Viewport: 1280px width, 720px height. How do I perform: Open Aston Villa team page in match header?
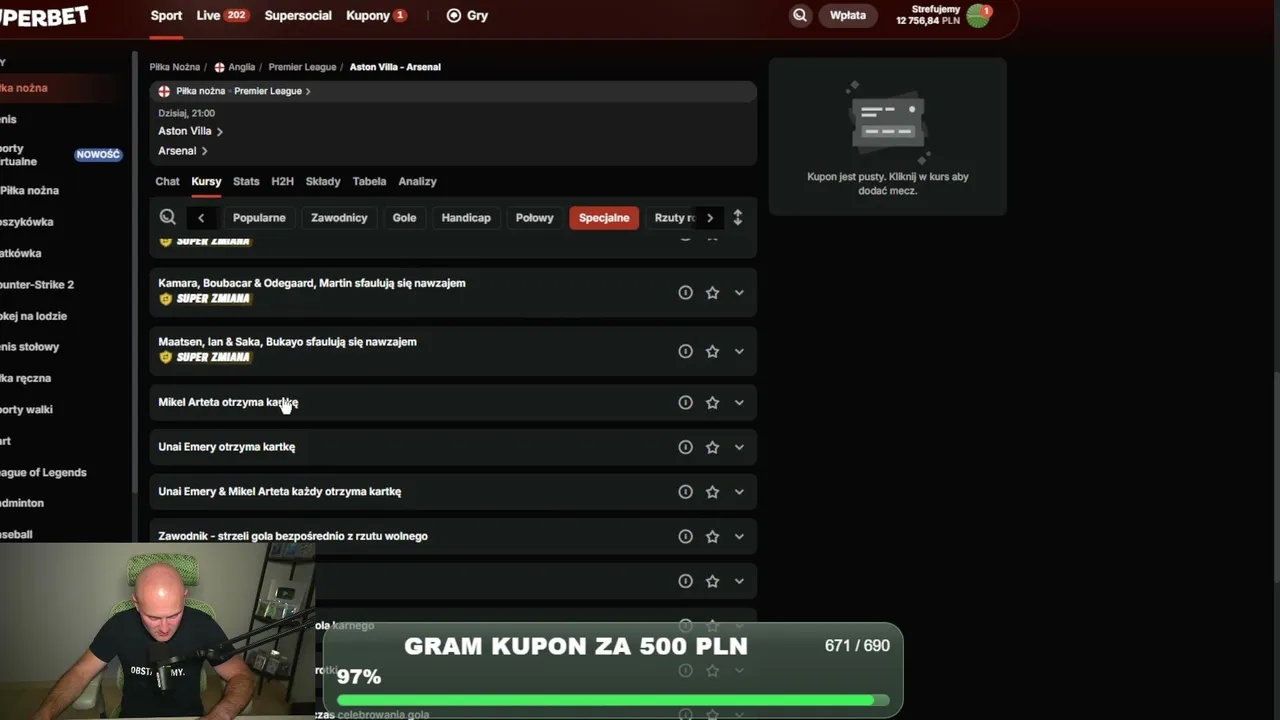click(190, 131)
